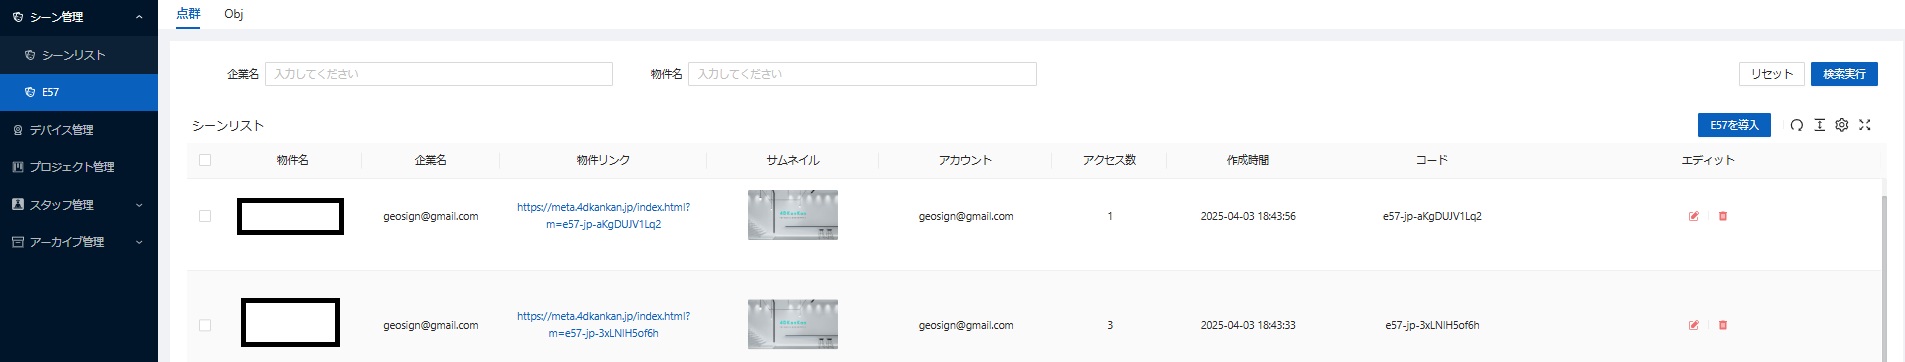Image resolution: width=1905 pixels, height=362 pixels.
Task: Open table column settings gear
Action: click(x=1842, y=125)
